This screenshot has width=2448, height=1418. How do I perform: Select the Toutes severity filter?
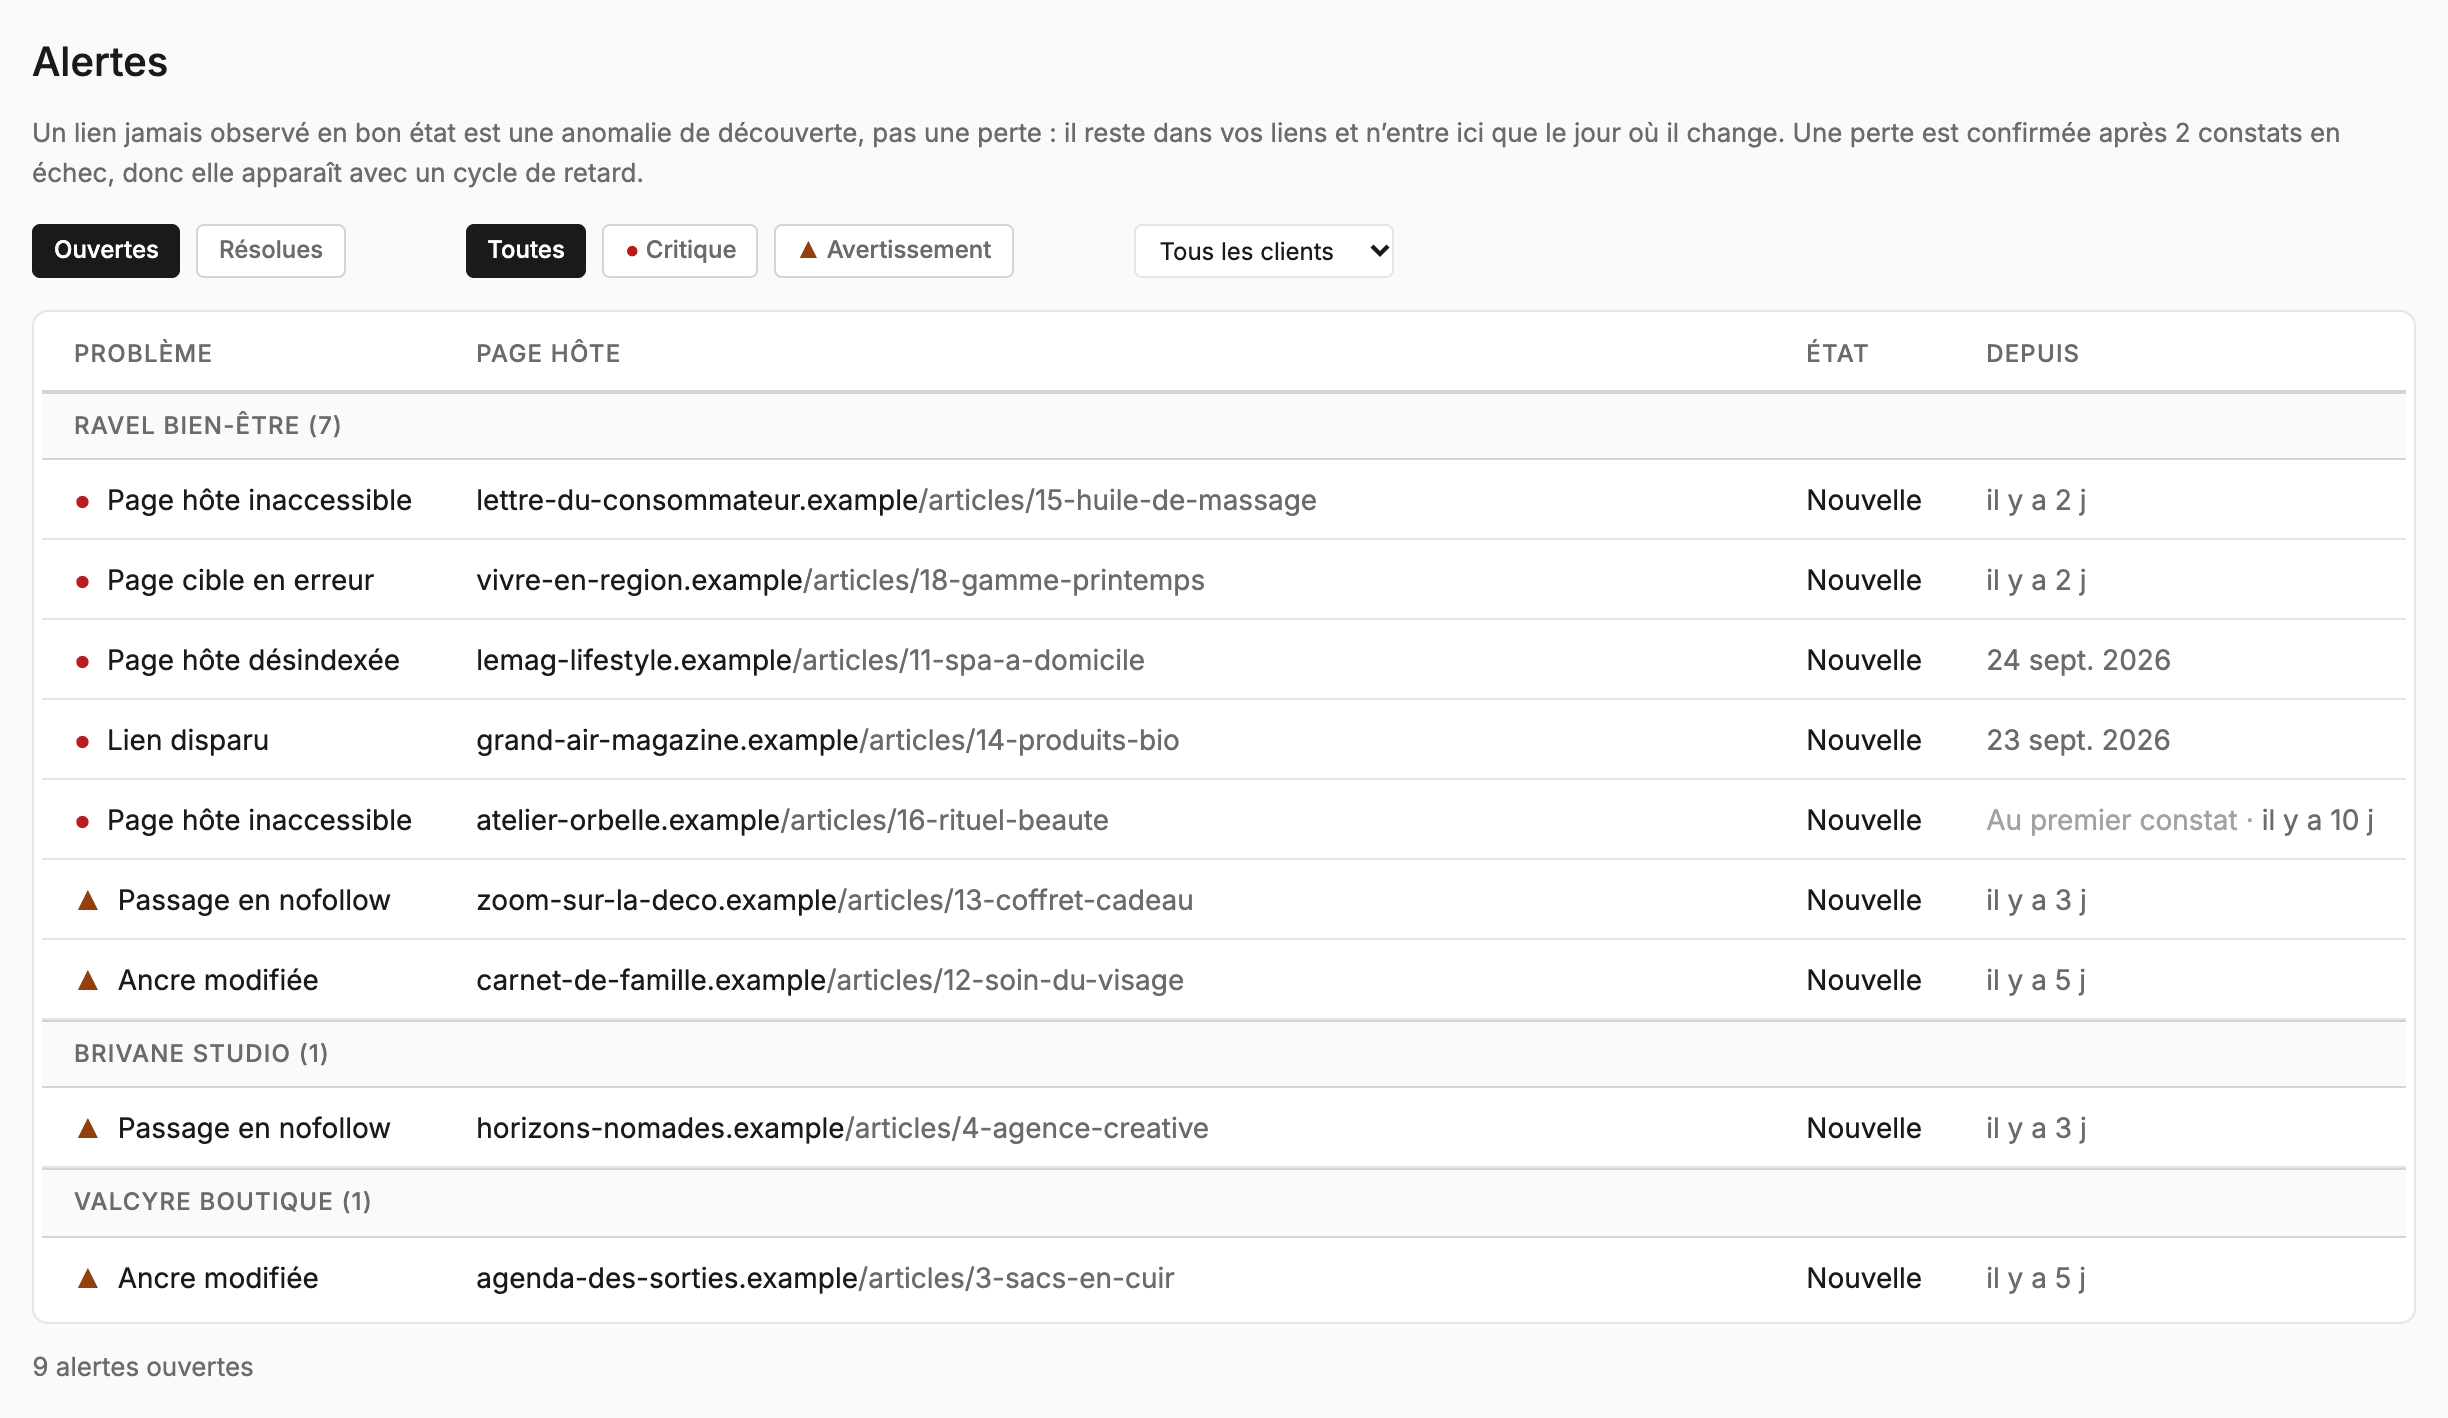tap(526, 250)
